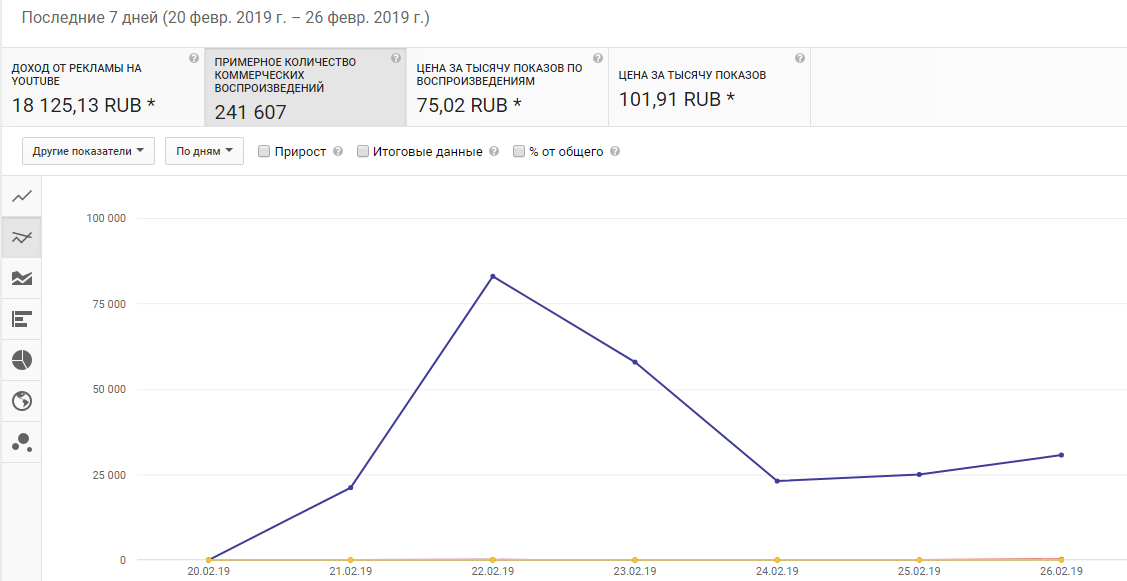Image resolution: width=1127 pixels, height=581 pixels.
Task: Switch to the bubble chart icon
Action: [22, 442]
